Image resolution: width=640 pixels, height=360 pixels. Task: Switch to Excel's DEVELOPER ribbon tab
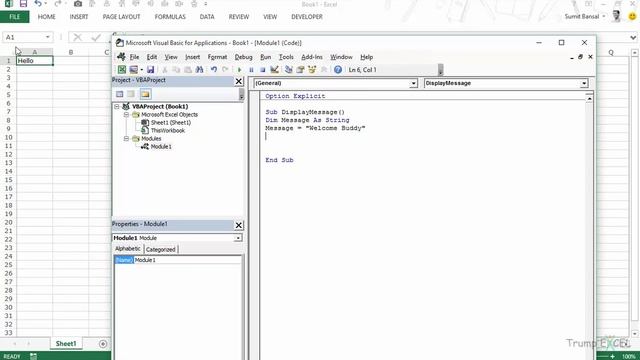pos(307,17)
